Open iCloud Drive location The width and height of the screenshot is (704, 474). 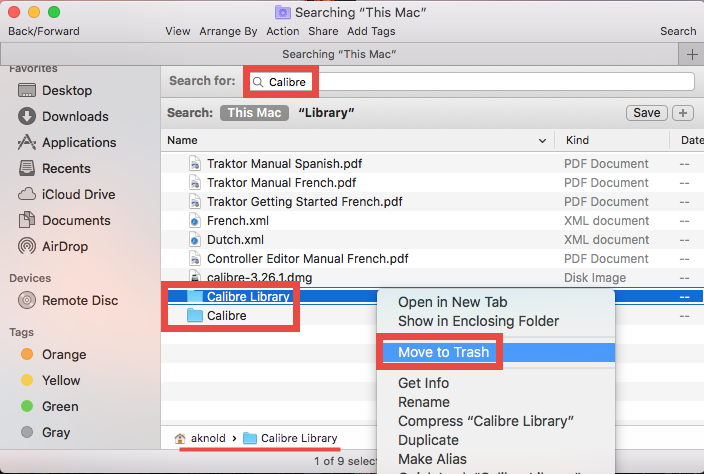[x=66, y=194]
